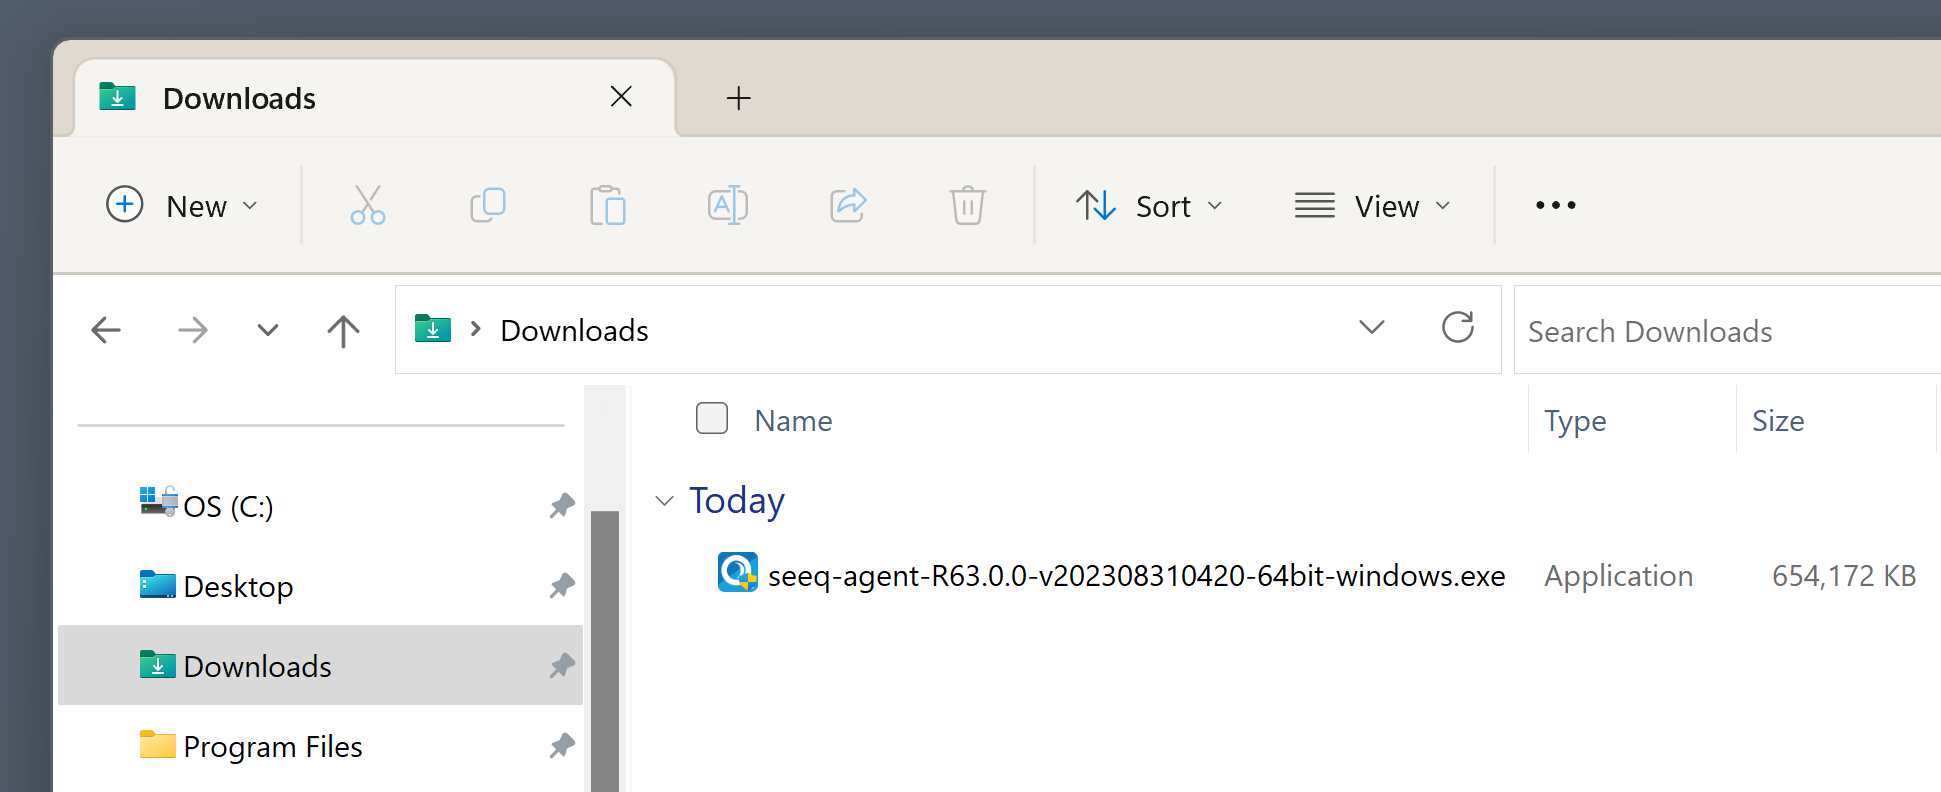Select the Downloads tab
The image size is (1941, 792).
(238, 97)
